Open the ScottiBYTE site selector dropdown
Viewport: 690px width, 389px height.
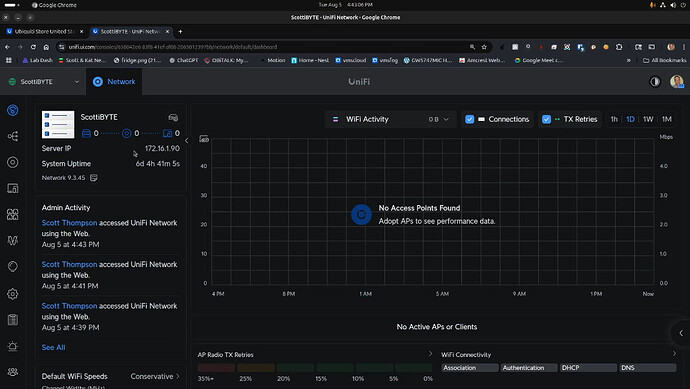click(x=44, y=82)
